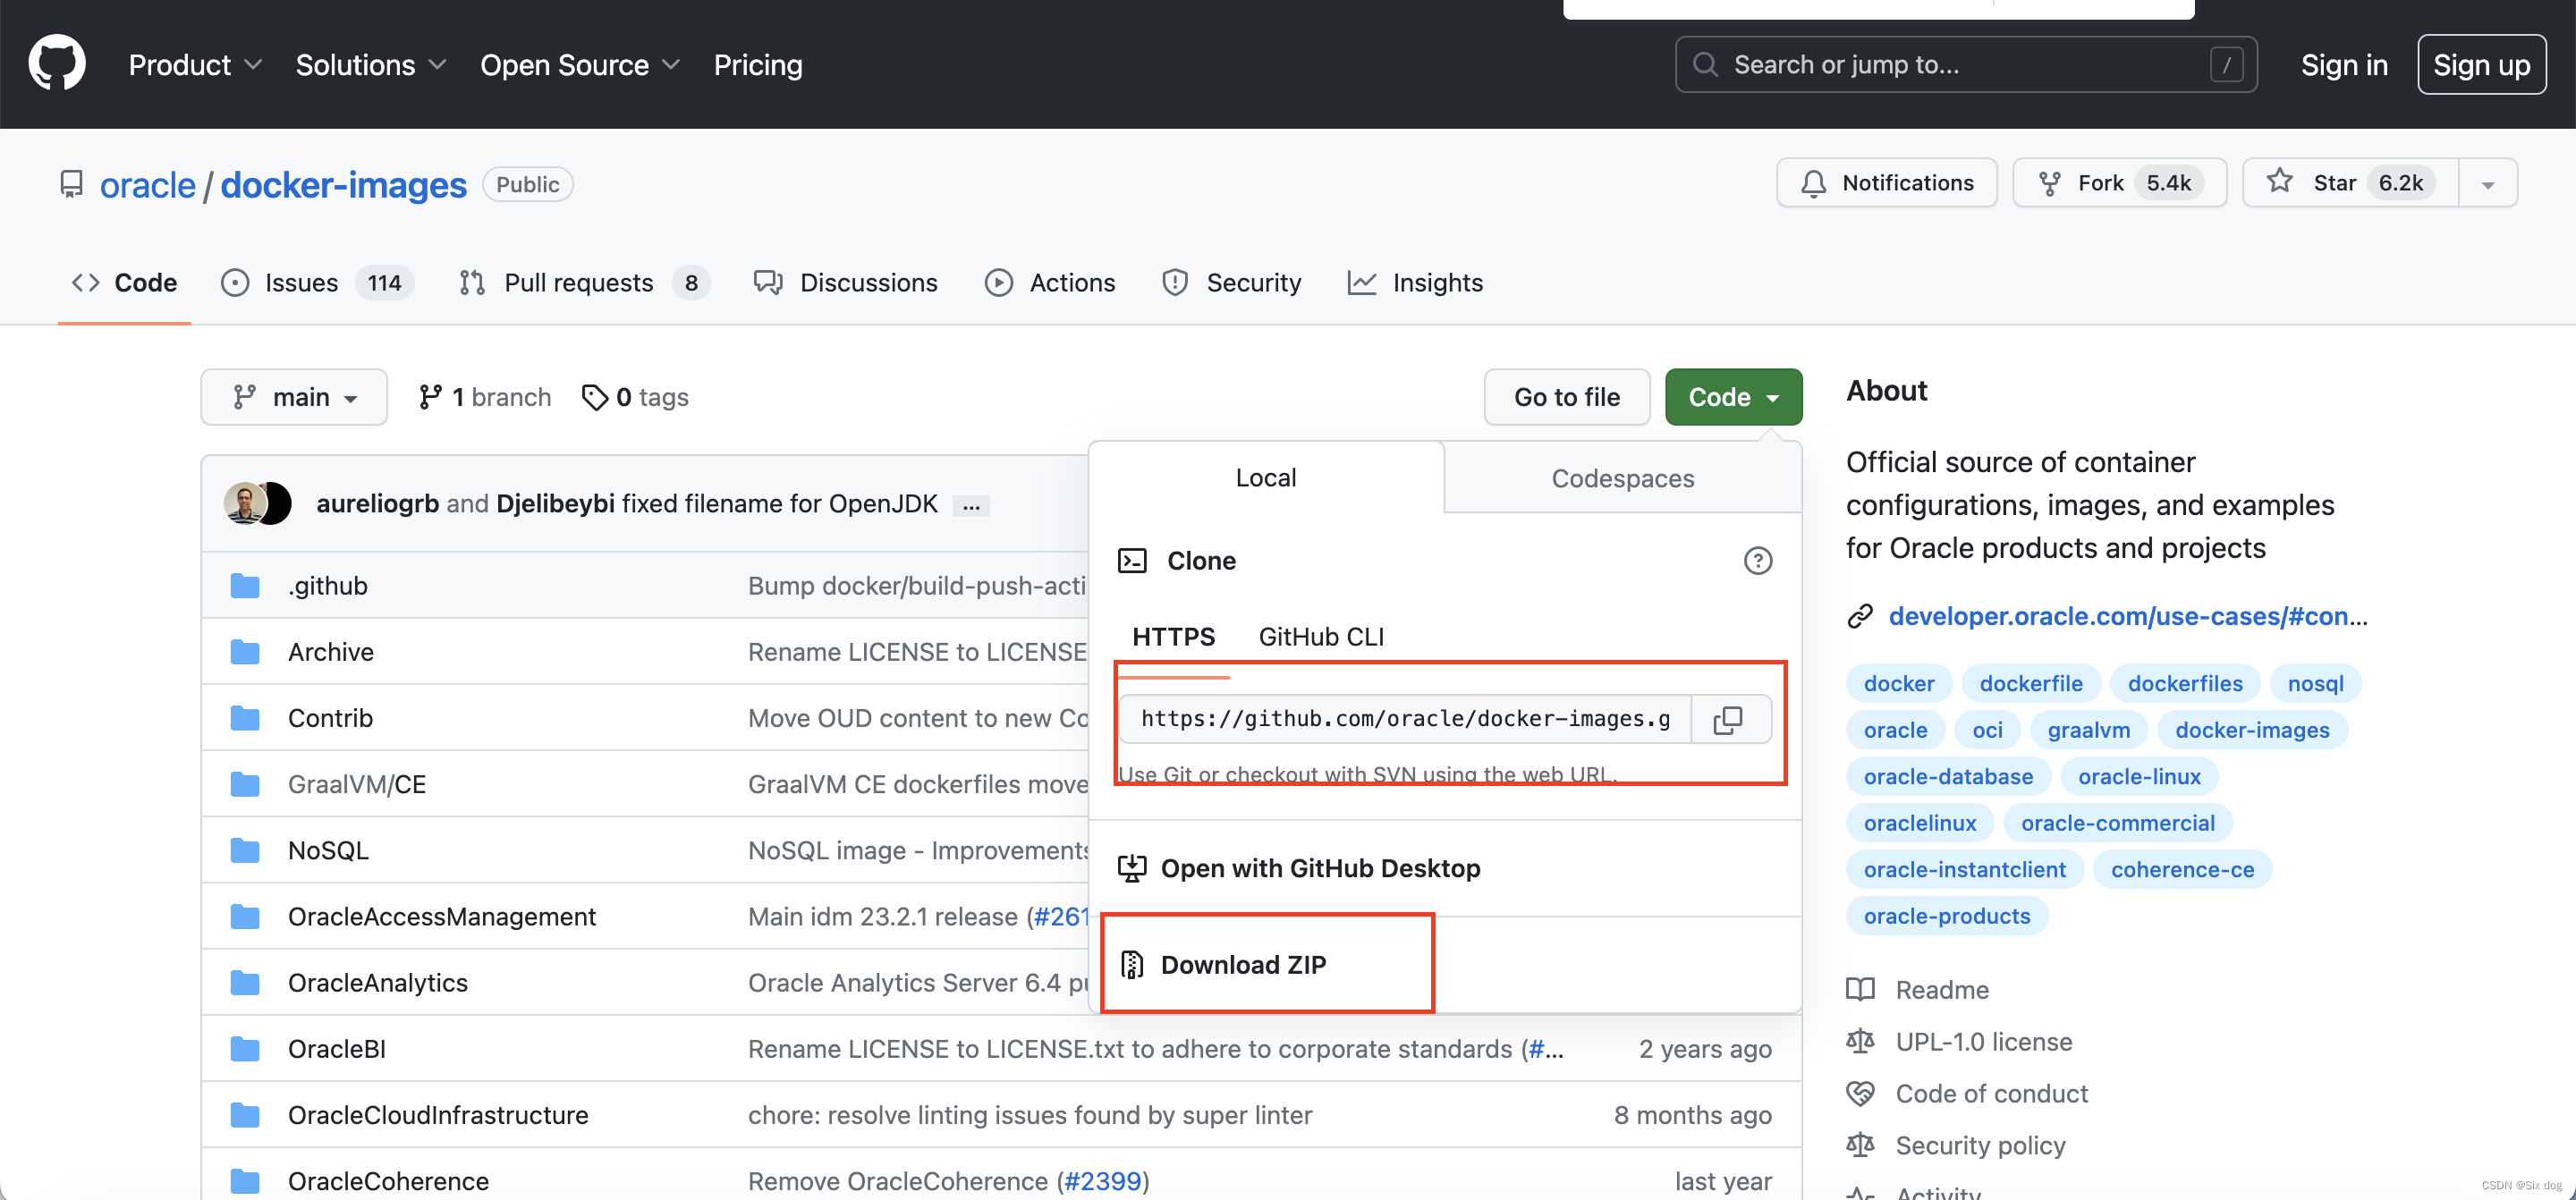Open the OracleAnalytics folder
The width and height of the screenshot is (2576, 1200).
click(x=378, y=983)
